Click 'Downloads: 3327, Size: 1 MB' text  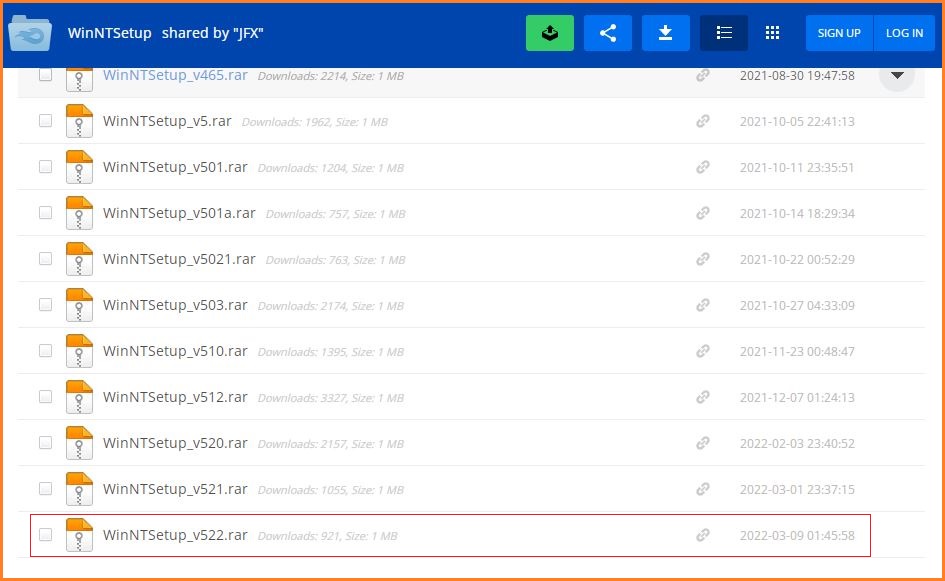click(331, 398)
